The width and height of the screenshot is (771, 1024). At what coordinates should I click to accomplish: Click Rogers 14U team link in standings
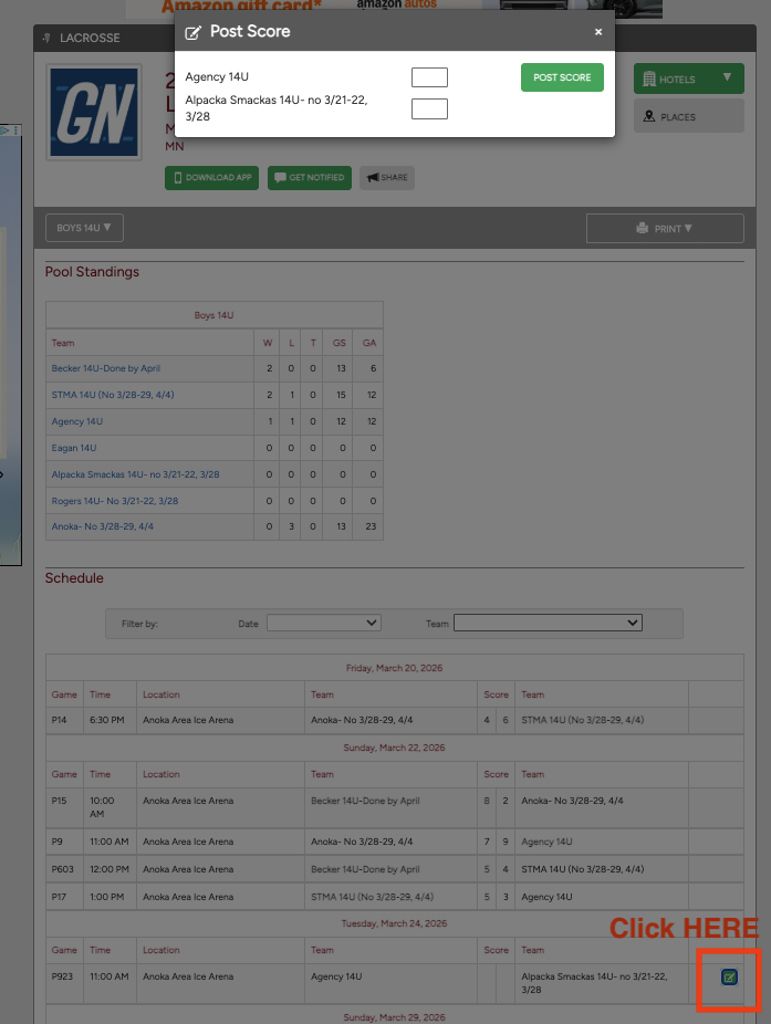tap(114, 501)
